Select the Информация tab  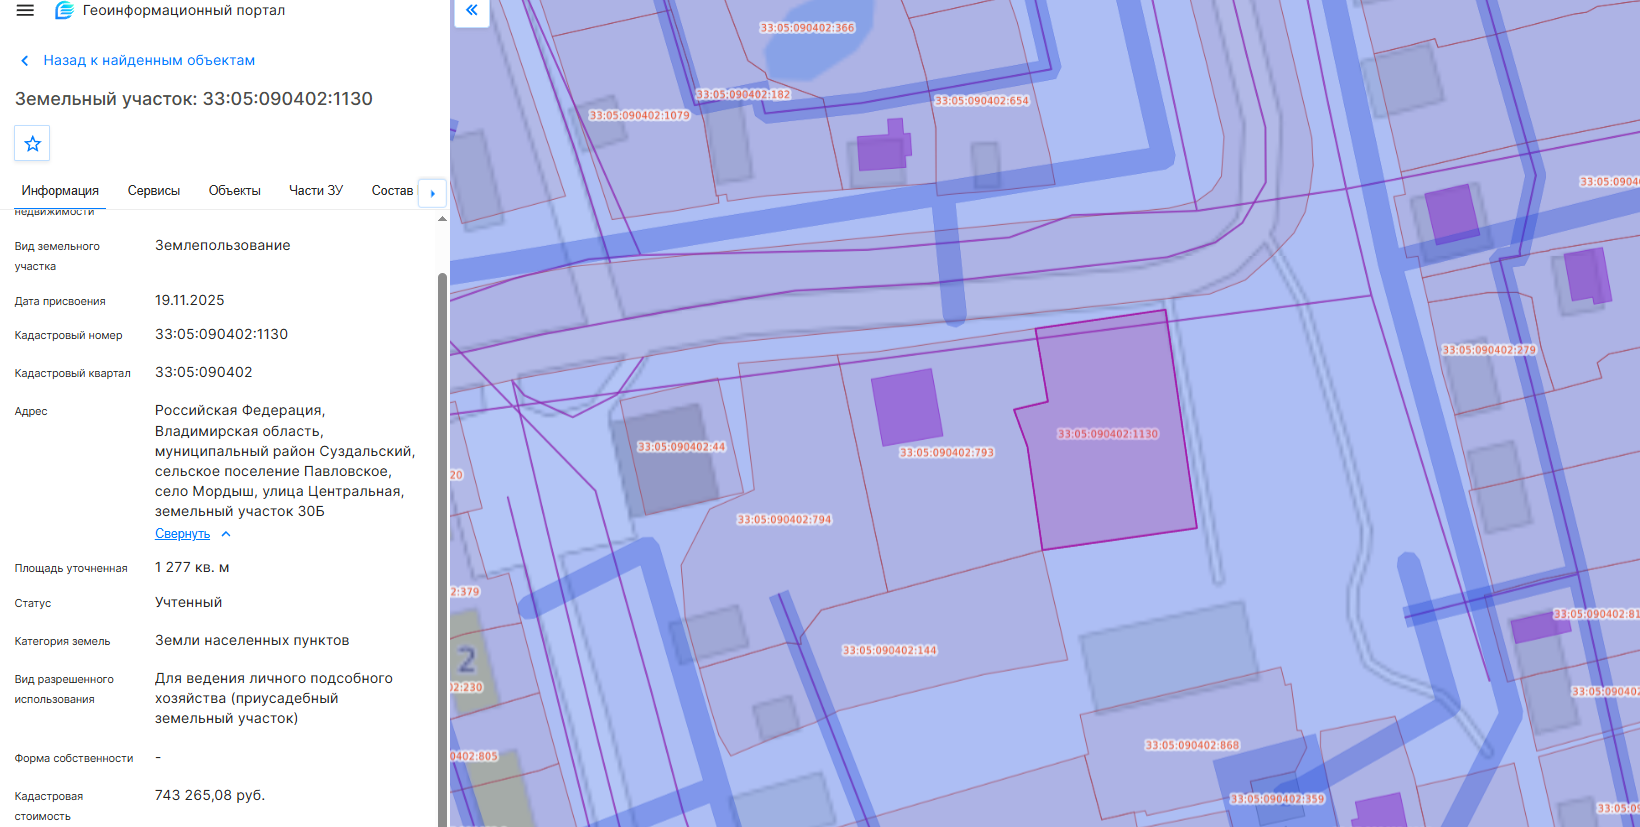(60, 191)
